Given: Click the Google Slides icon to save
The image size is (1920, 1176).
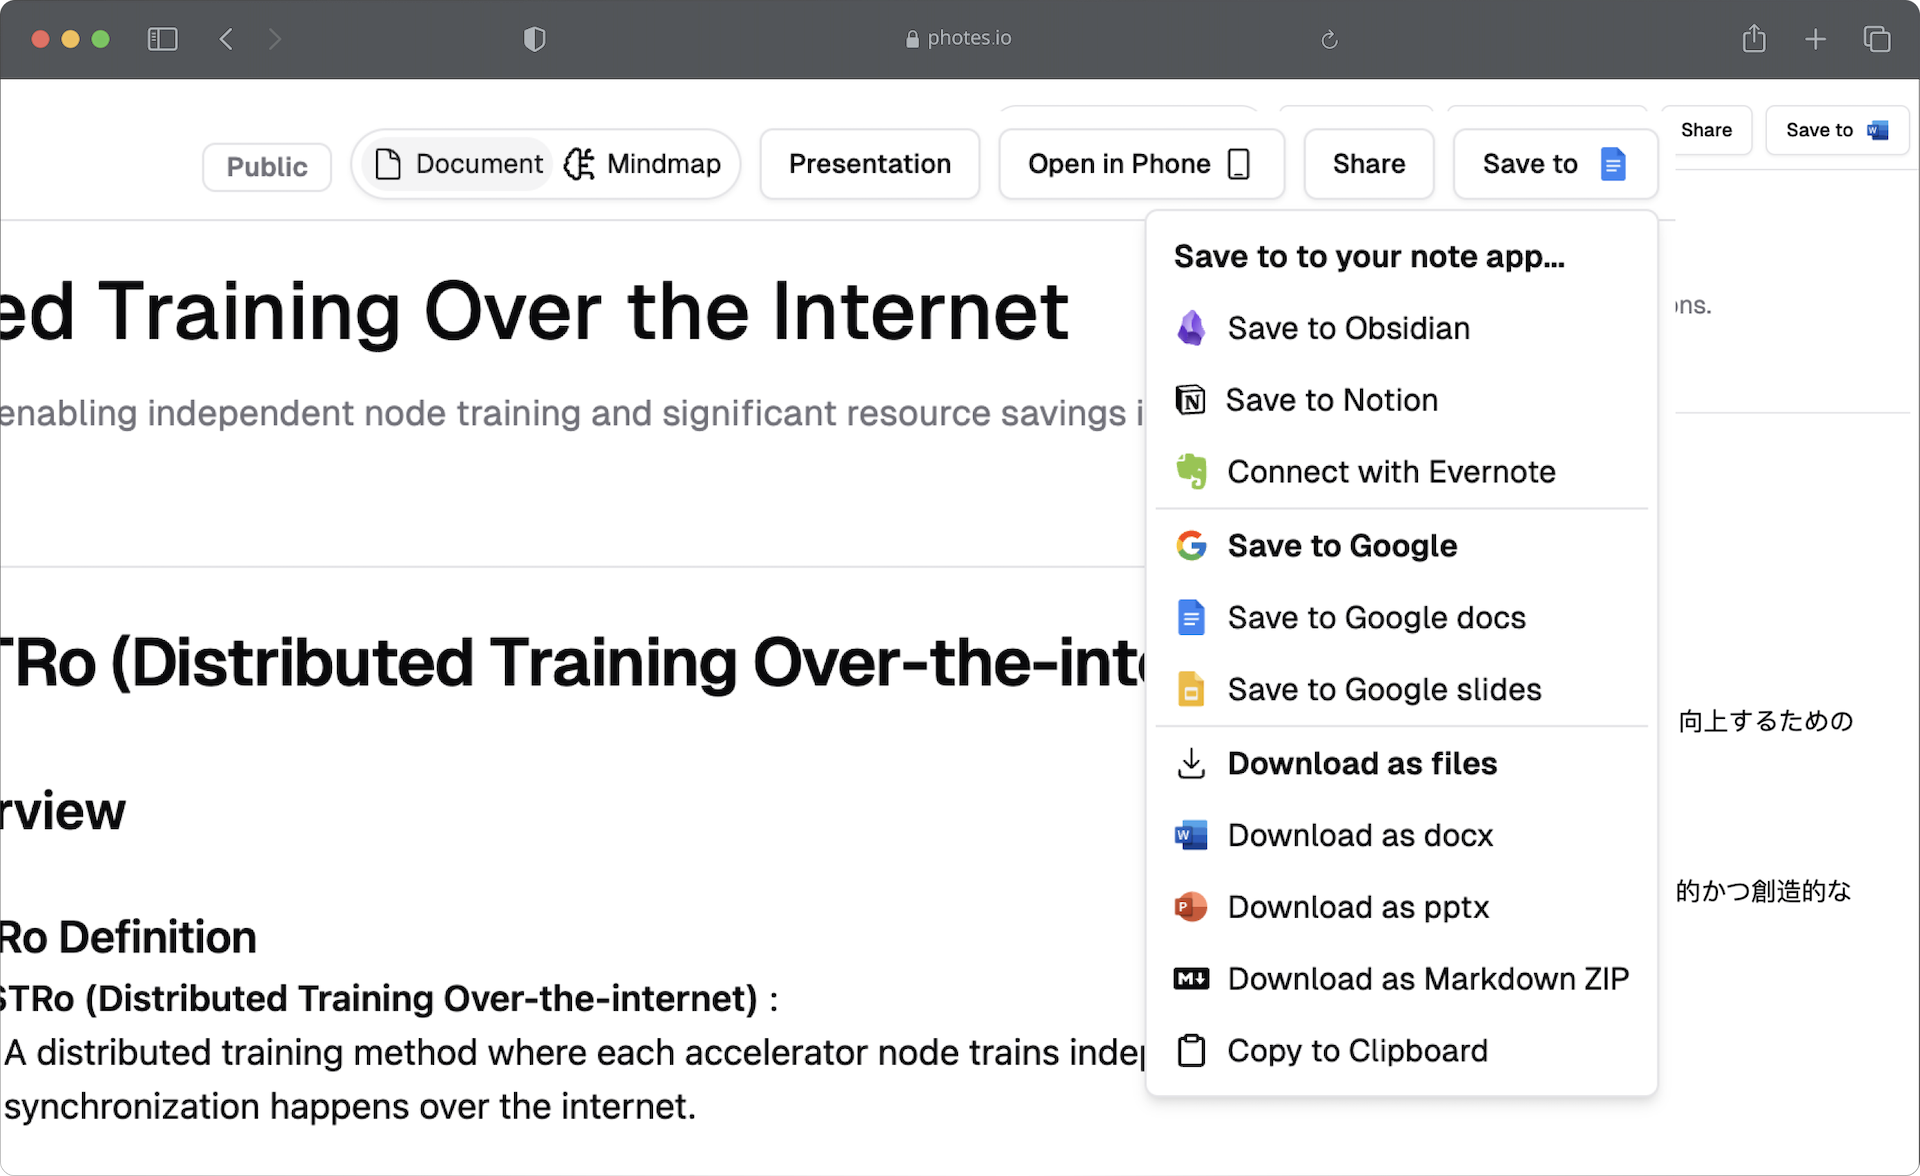Looking at the screenshot, I should (x=1188, y=689).
